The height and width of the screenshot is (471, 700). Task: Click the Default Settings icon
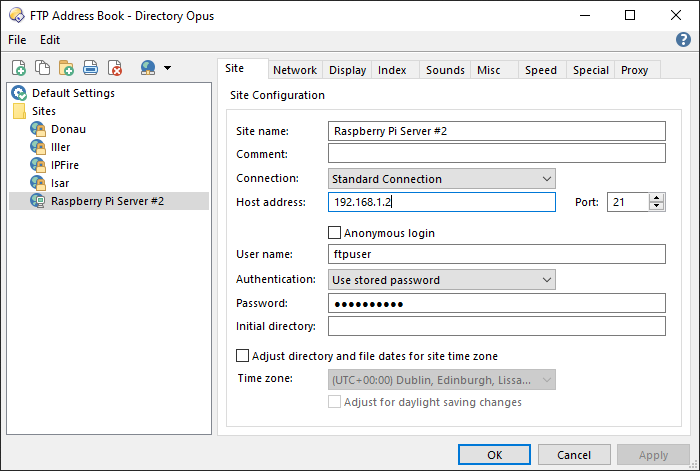(x=19, y=93)
